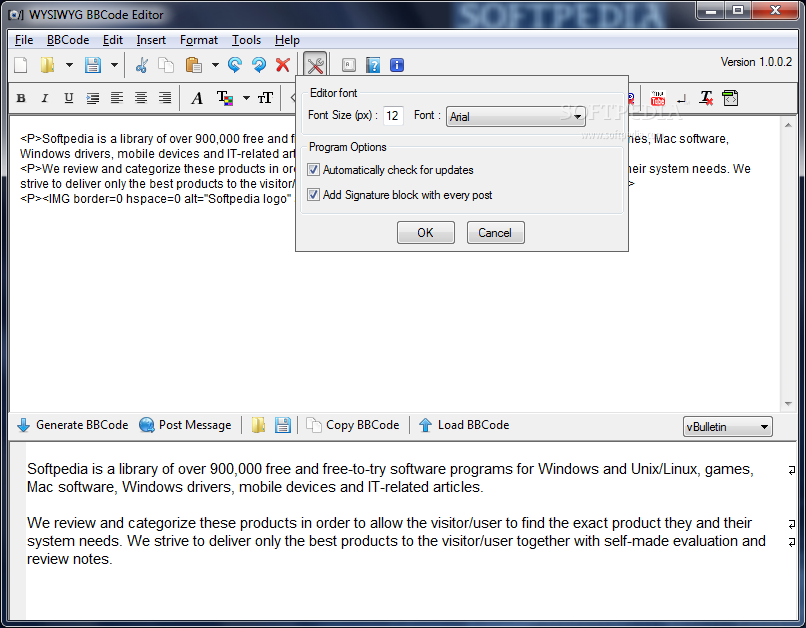Apply bold formatting with the B icon
806x628 pixels.
21,98
